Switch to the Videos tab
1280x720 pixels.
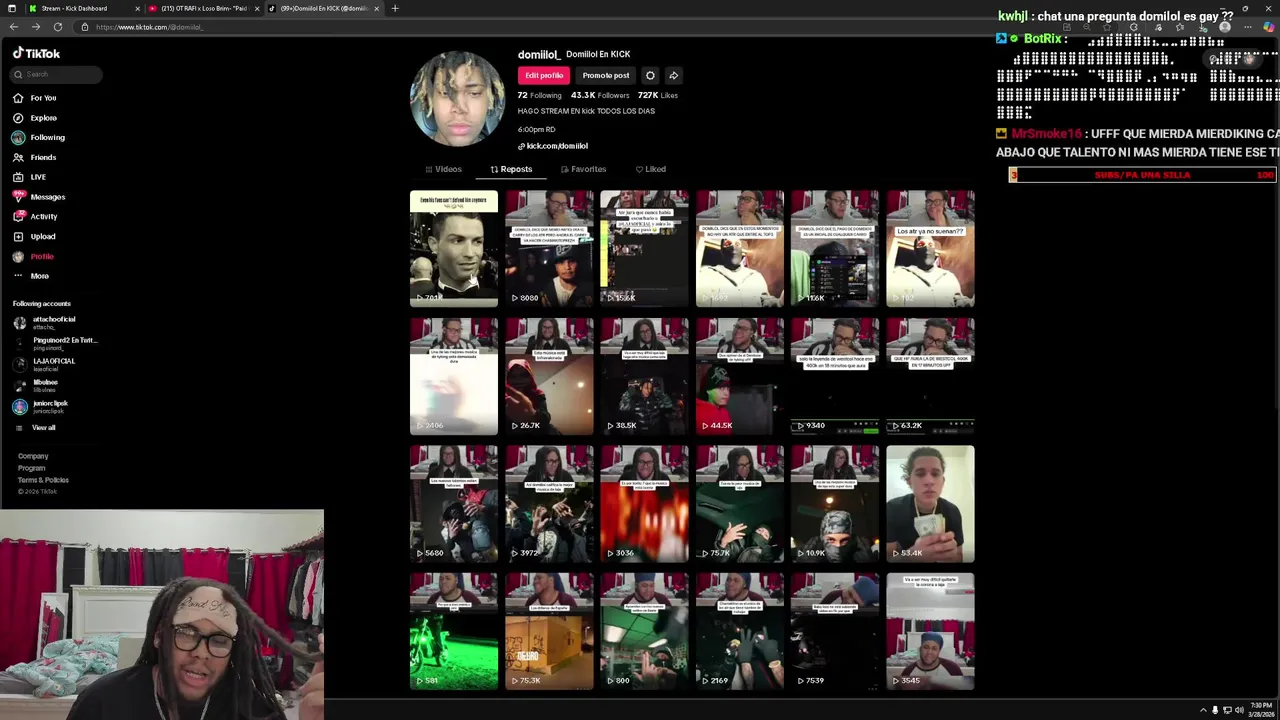pyautogui.click(x=443, y=169)
